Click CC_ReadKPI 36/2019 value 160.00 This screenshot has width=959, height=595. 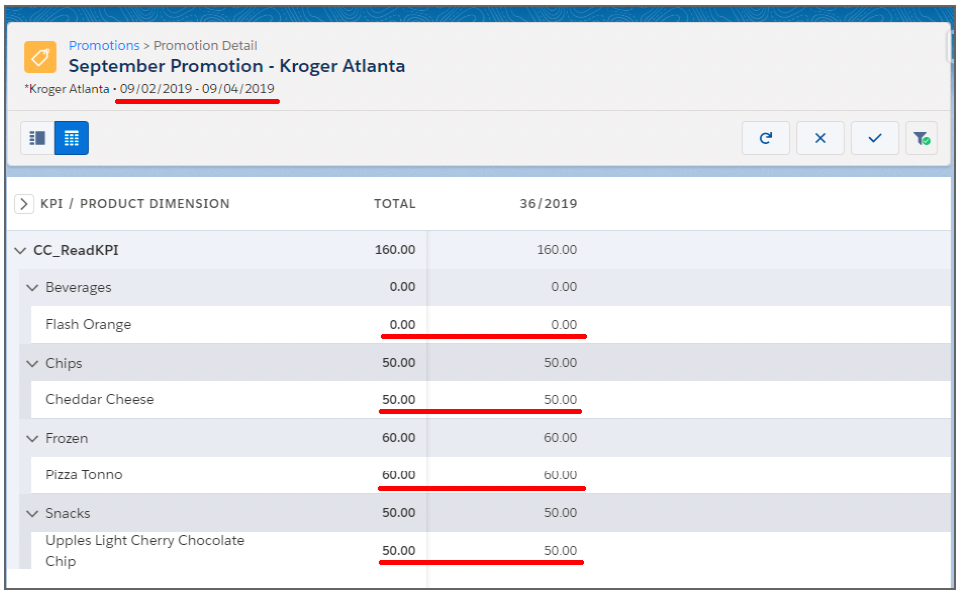[x=557, y=249]
